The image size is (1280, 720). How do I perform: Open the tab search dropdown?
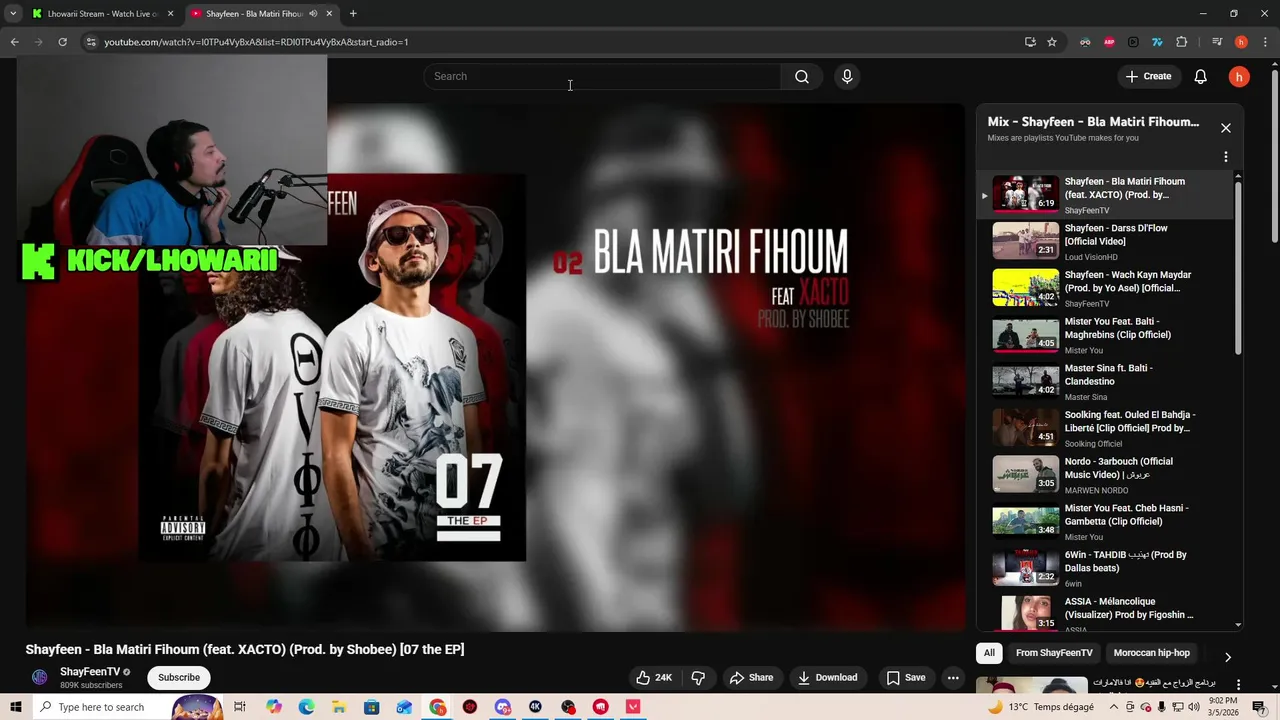tap(13, 14)
